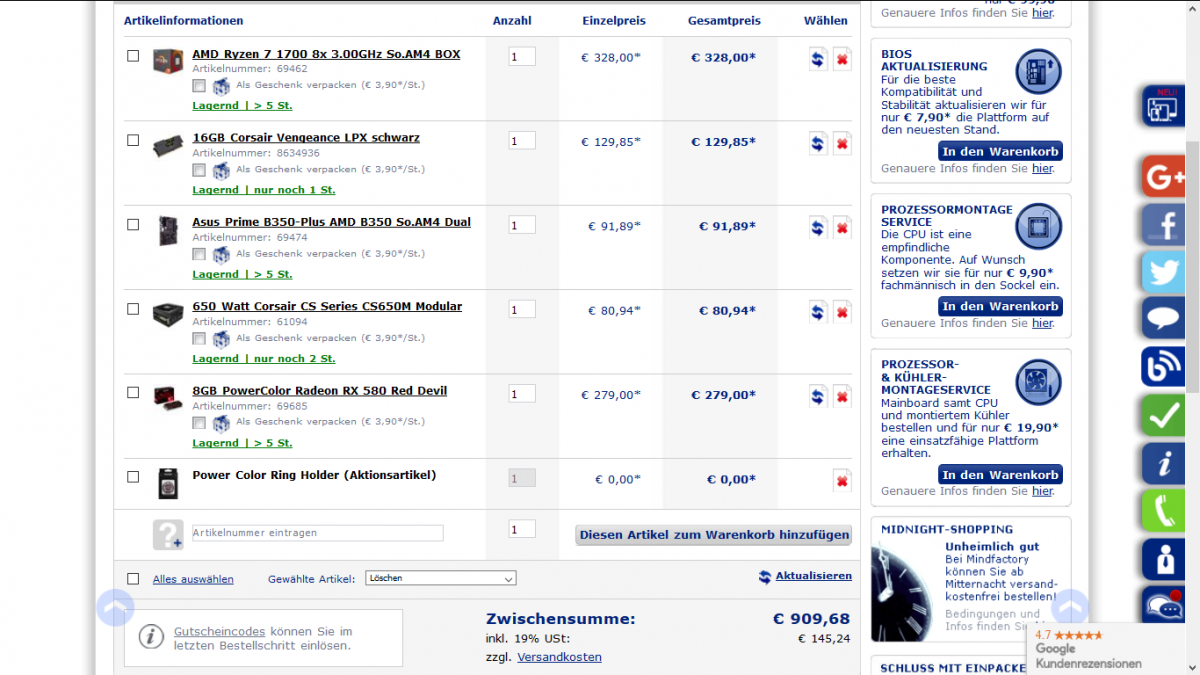
Task: Open the chat icon with red dot
Action: coord(1164,604)
